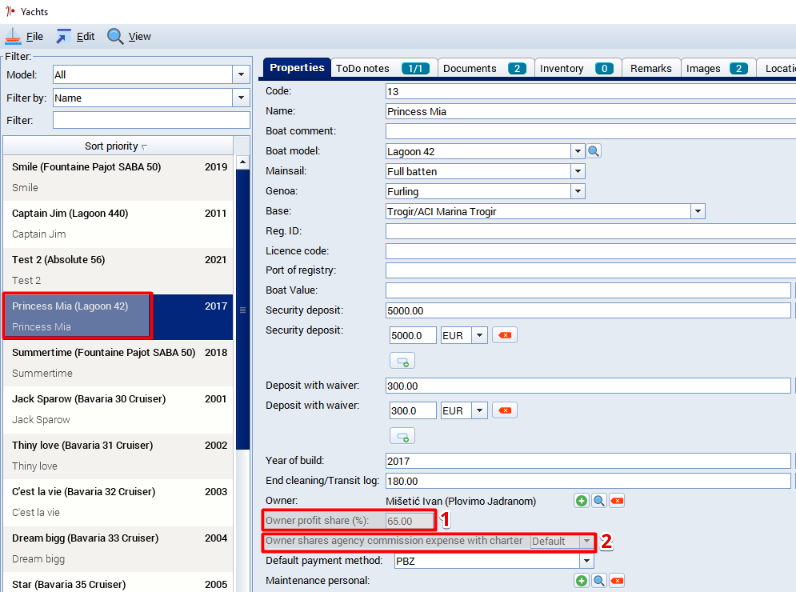Viewport: 796px width, 592px height.
Task: Select Captain Jim (Lagoon 440) yacht
Action: (118, 224)
